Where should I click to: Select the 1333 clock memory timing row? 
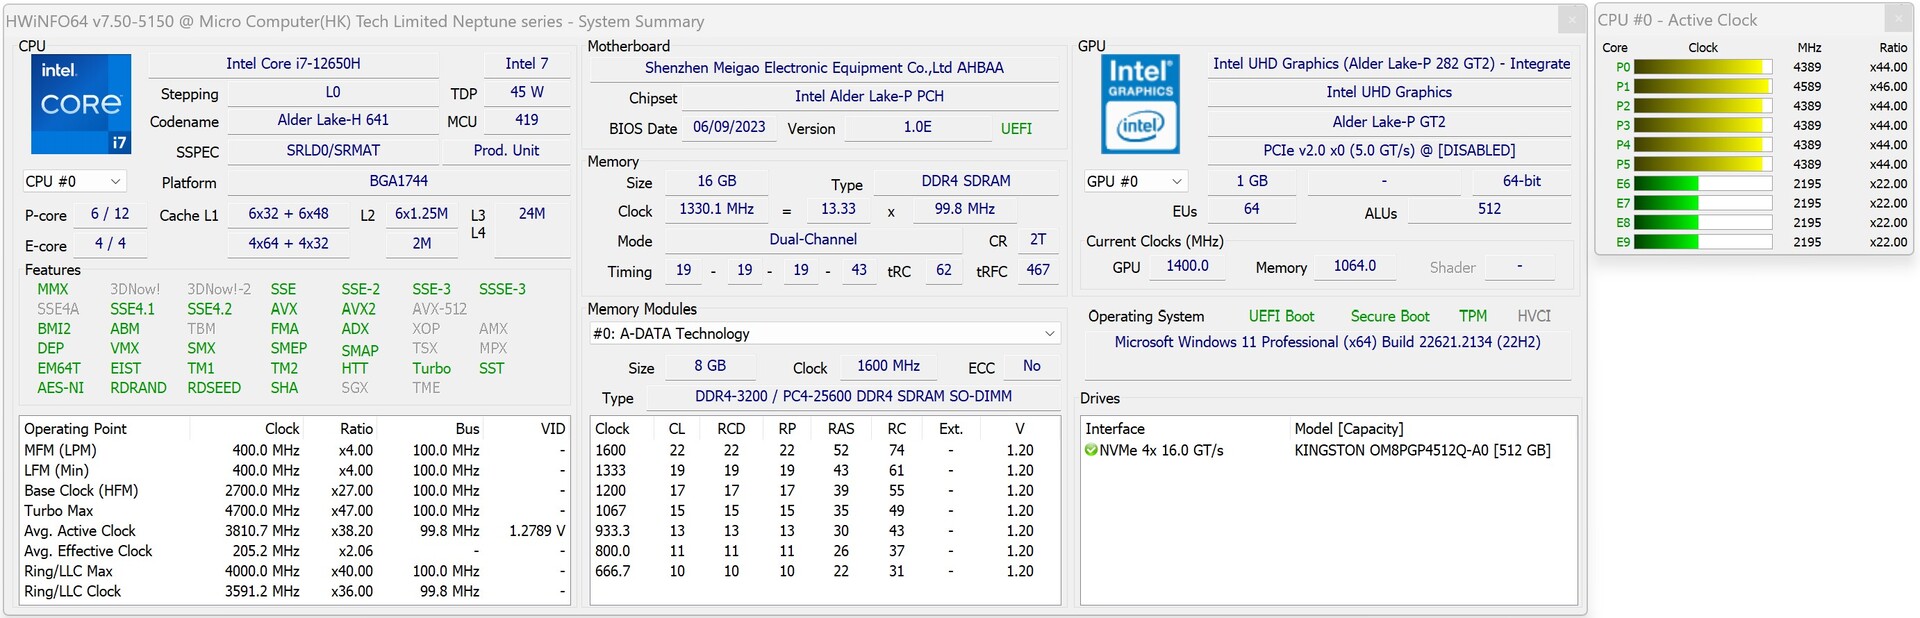click(824, 471)
